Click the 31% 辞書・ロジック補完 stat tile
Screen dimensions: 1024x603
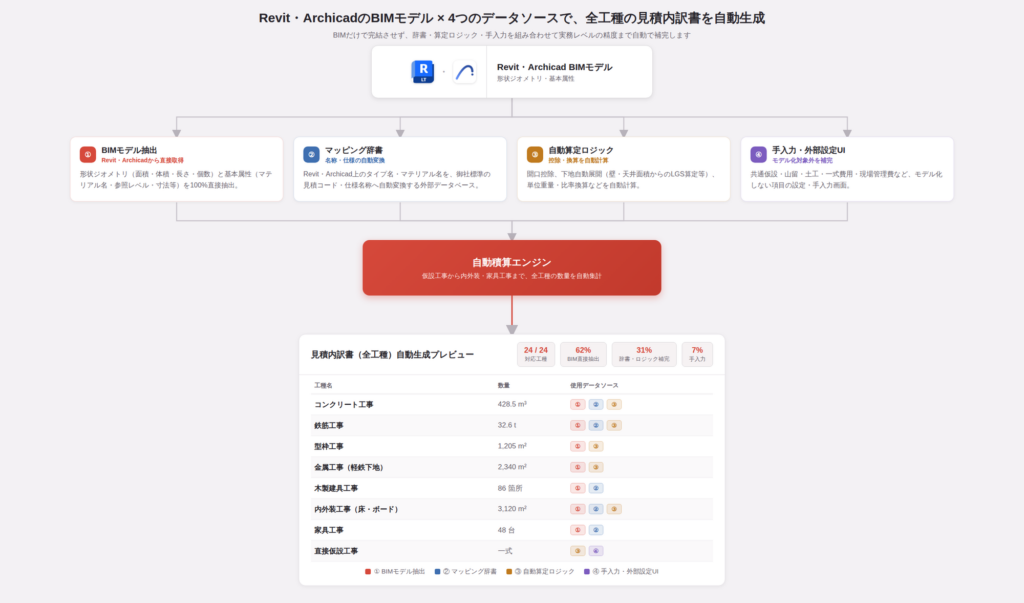(644, 354)
